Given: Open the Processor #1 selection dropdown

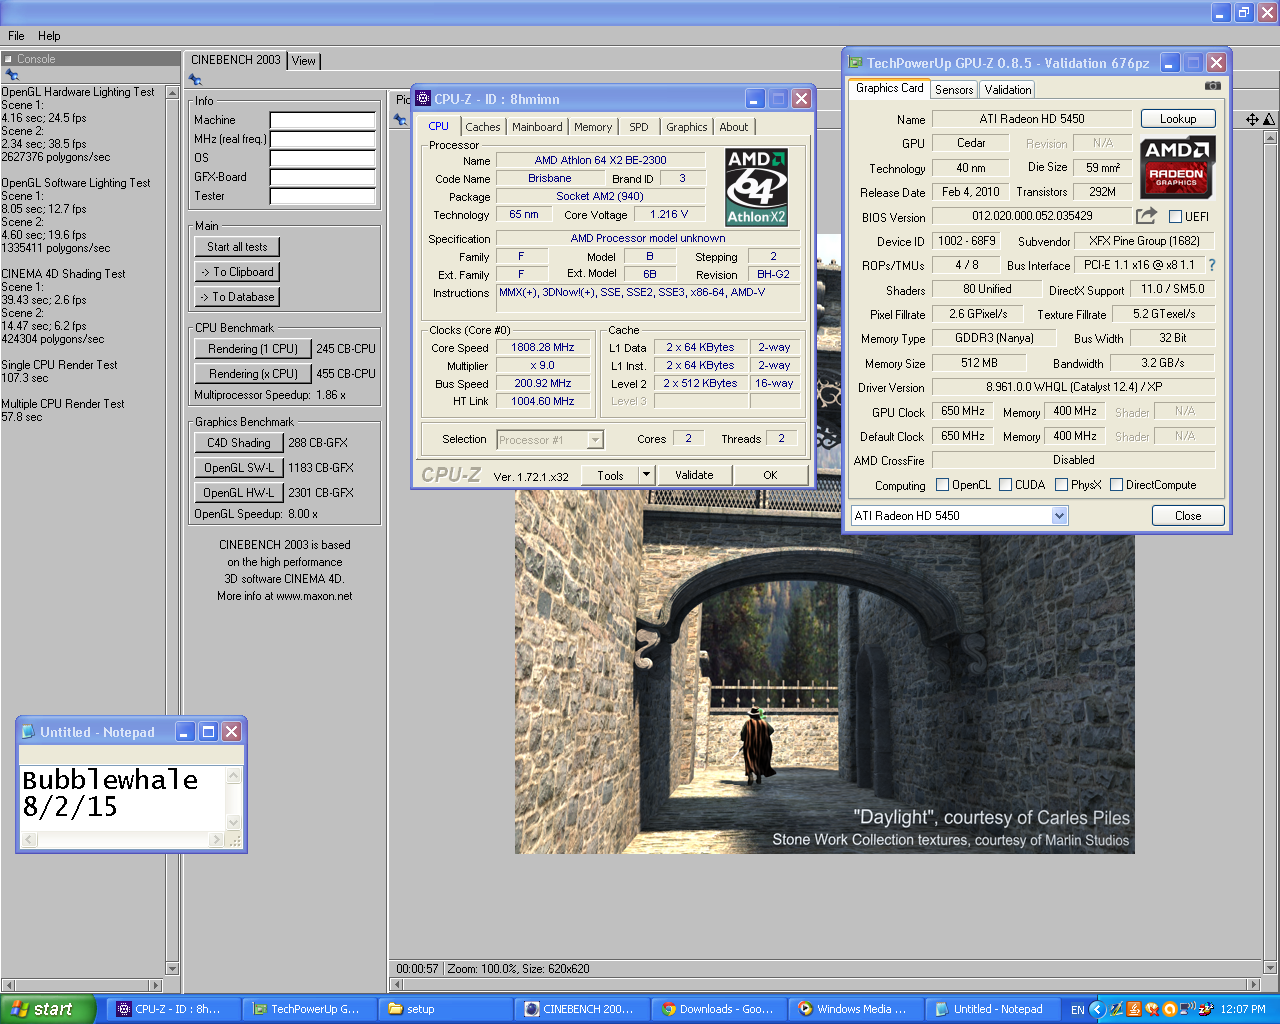Looking at the screenshot, I should coord(595,440).
